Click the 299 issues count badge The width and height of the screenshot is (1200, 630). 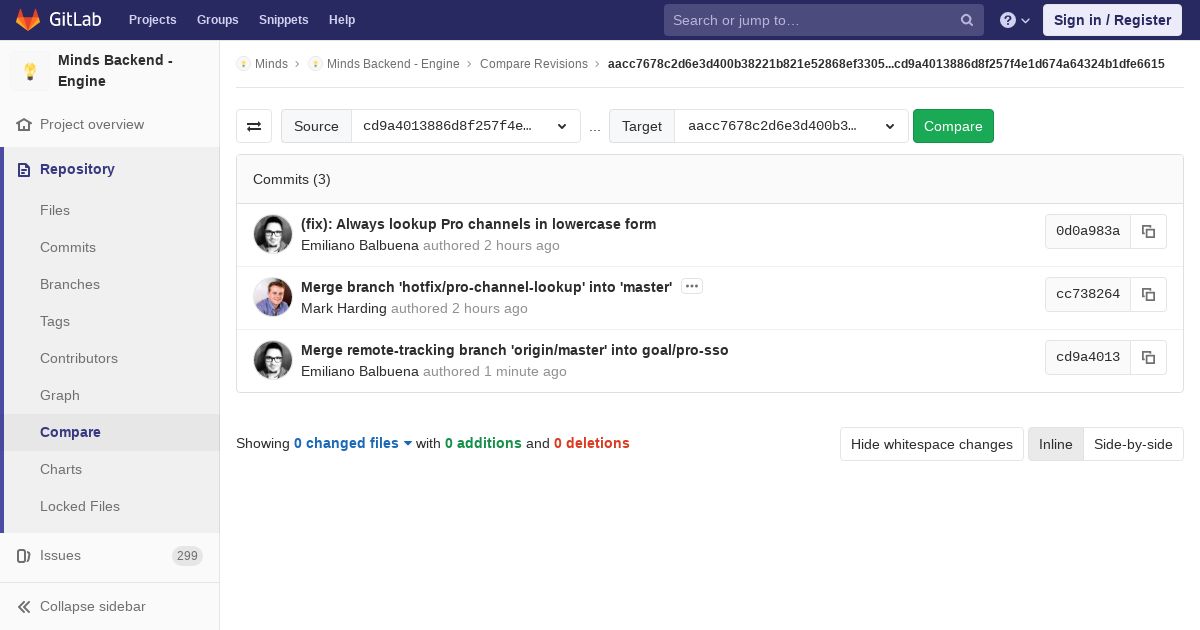(x=187, y=556)
